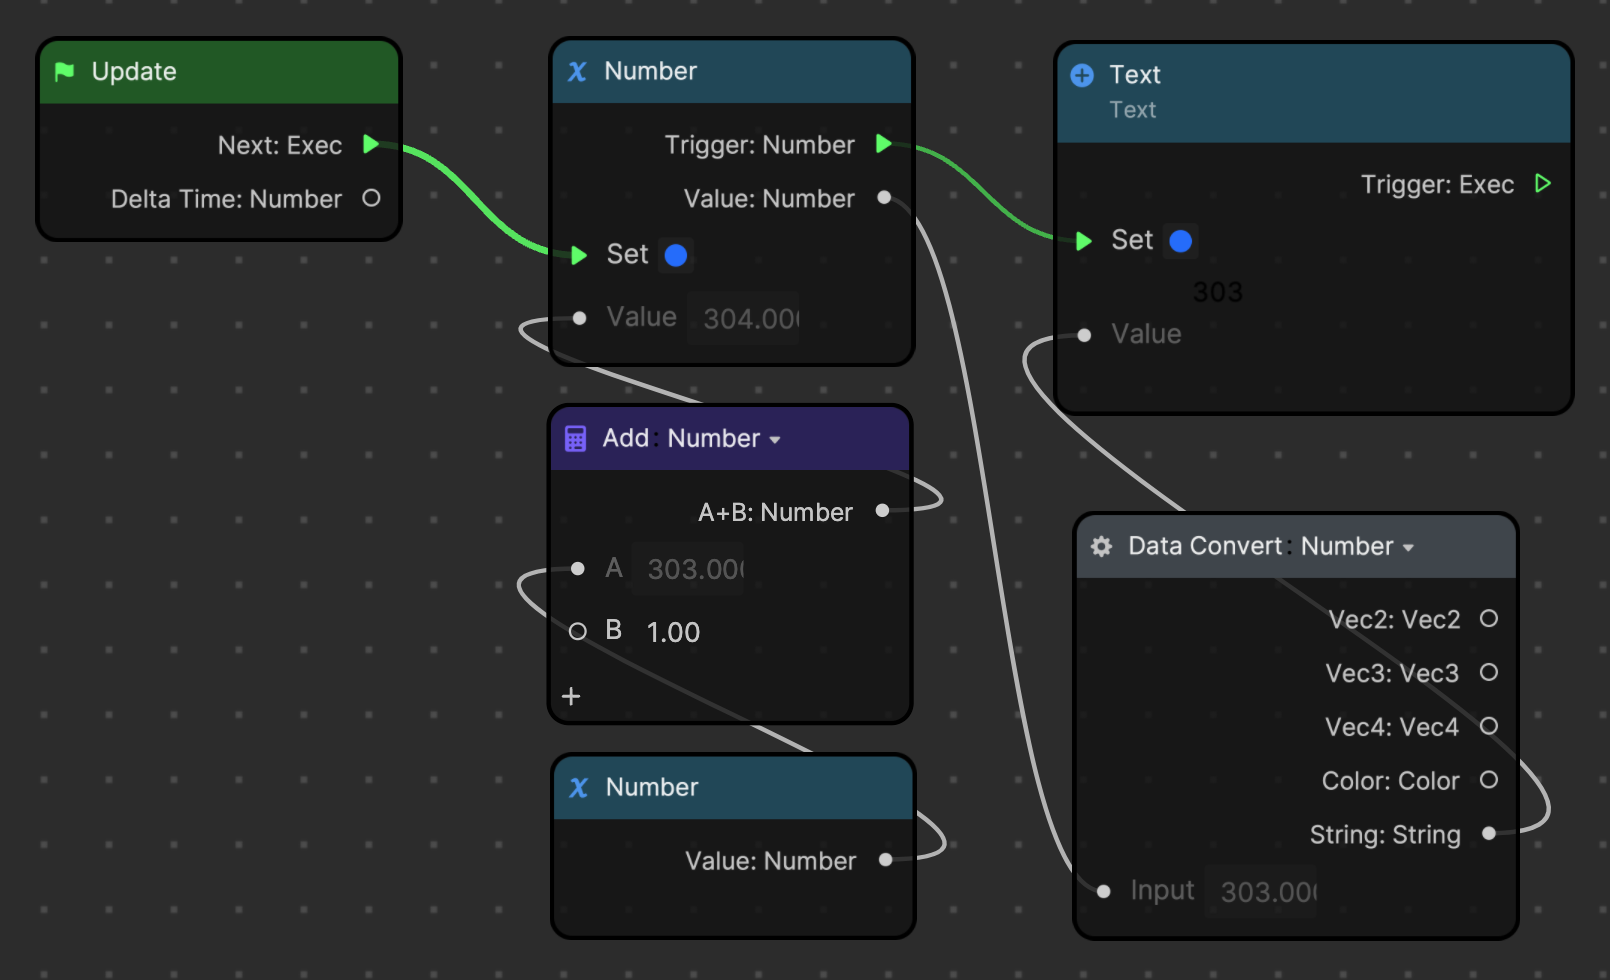Click the 'Delta Time: Number' label

tap(226, 199)
